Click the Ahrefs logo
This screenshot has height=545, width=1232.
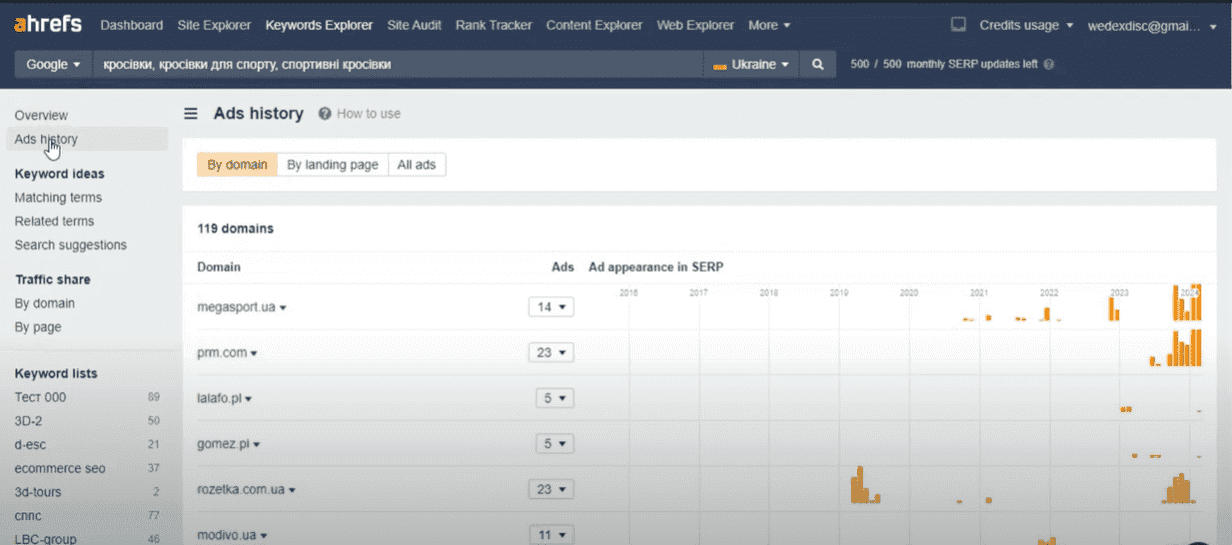pyautogui.click(x=48, y=25)
